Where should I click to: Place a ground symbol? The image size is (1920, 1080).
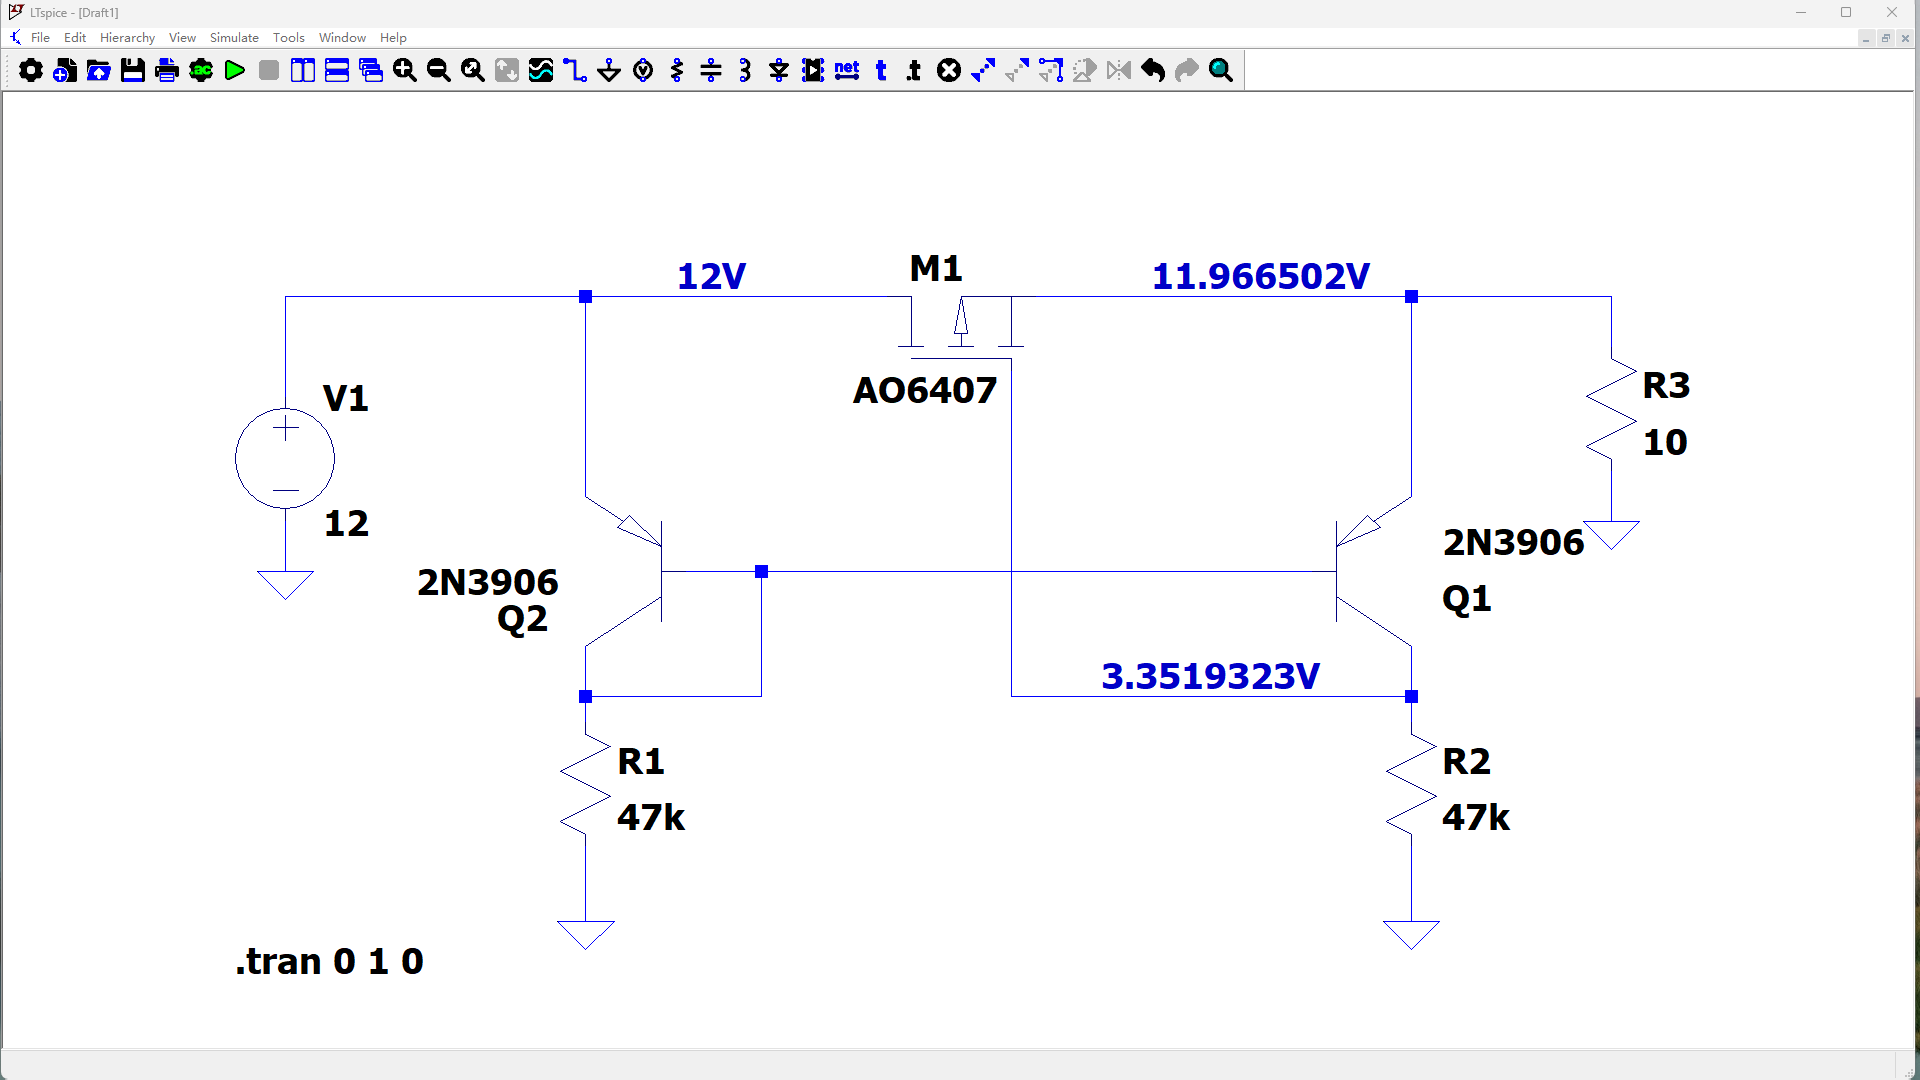[609, 70]
